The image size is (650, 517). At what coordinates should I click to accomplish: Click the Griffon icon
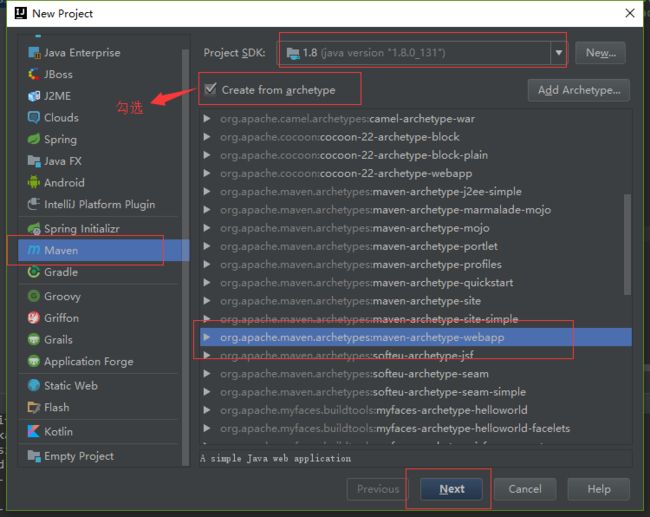pyautogui.click(x=34, y=318)
